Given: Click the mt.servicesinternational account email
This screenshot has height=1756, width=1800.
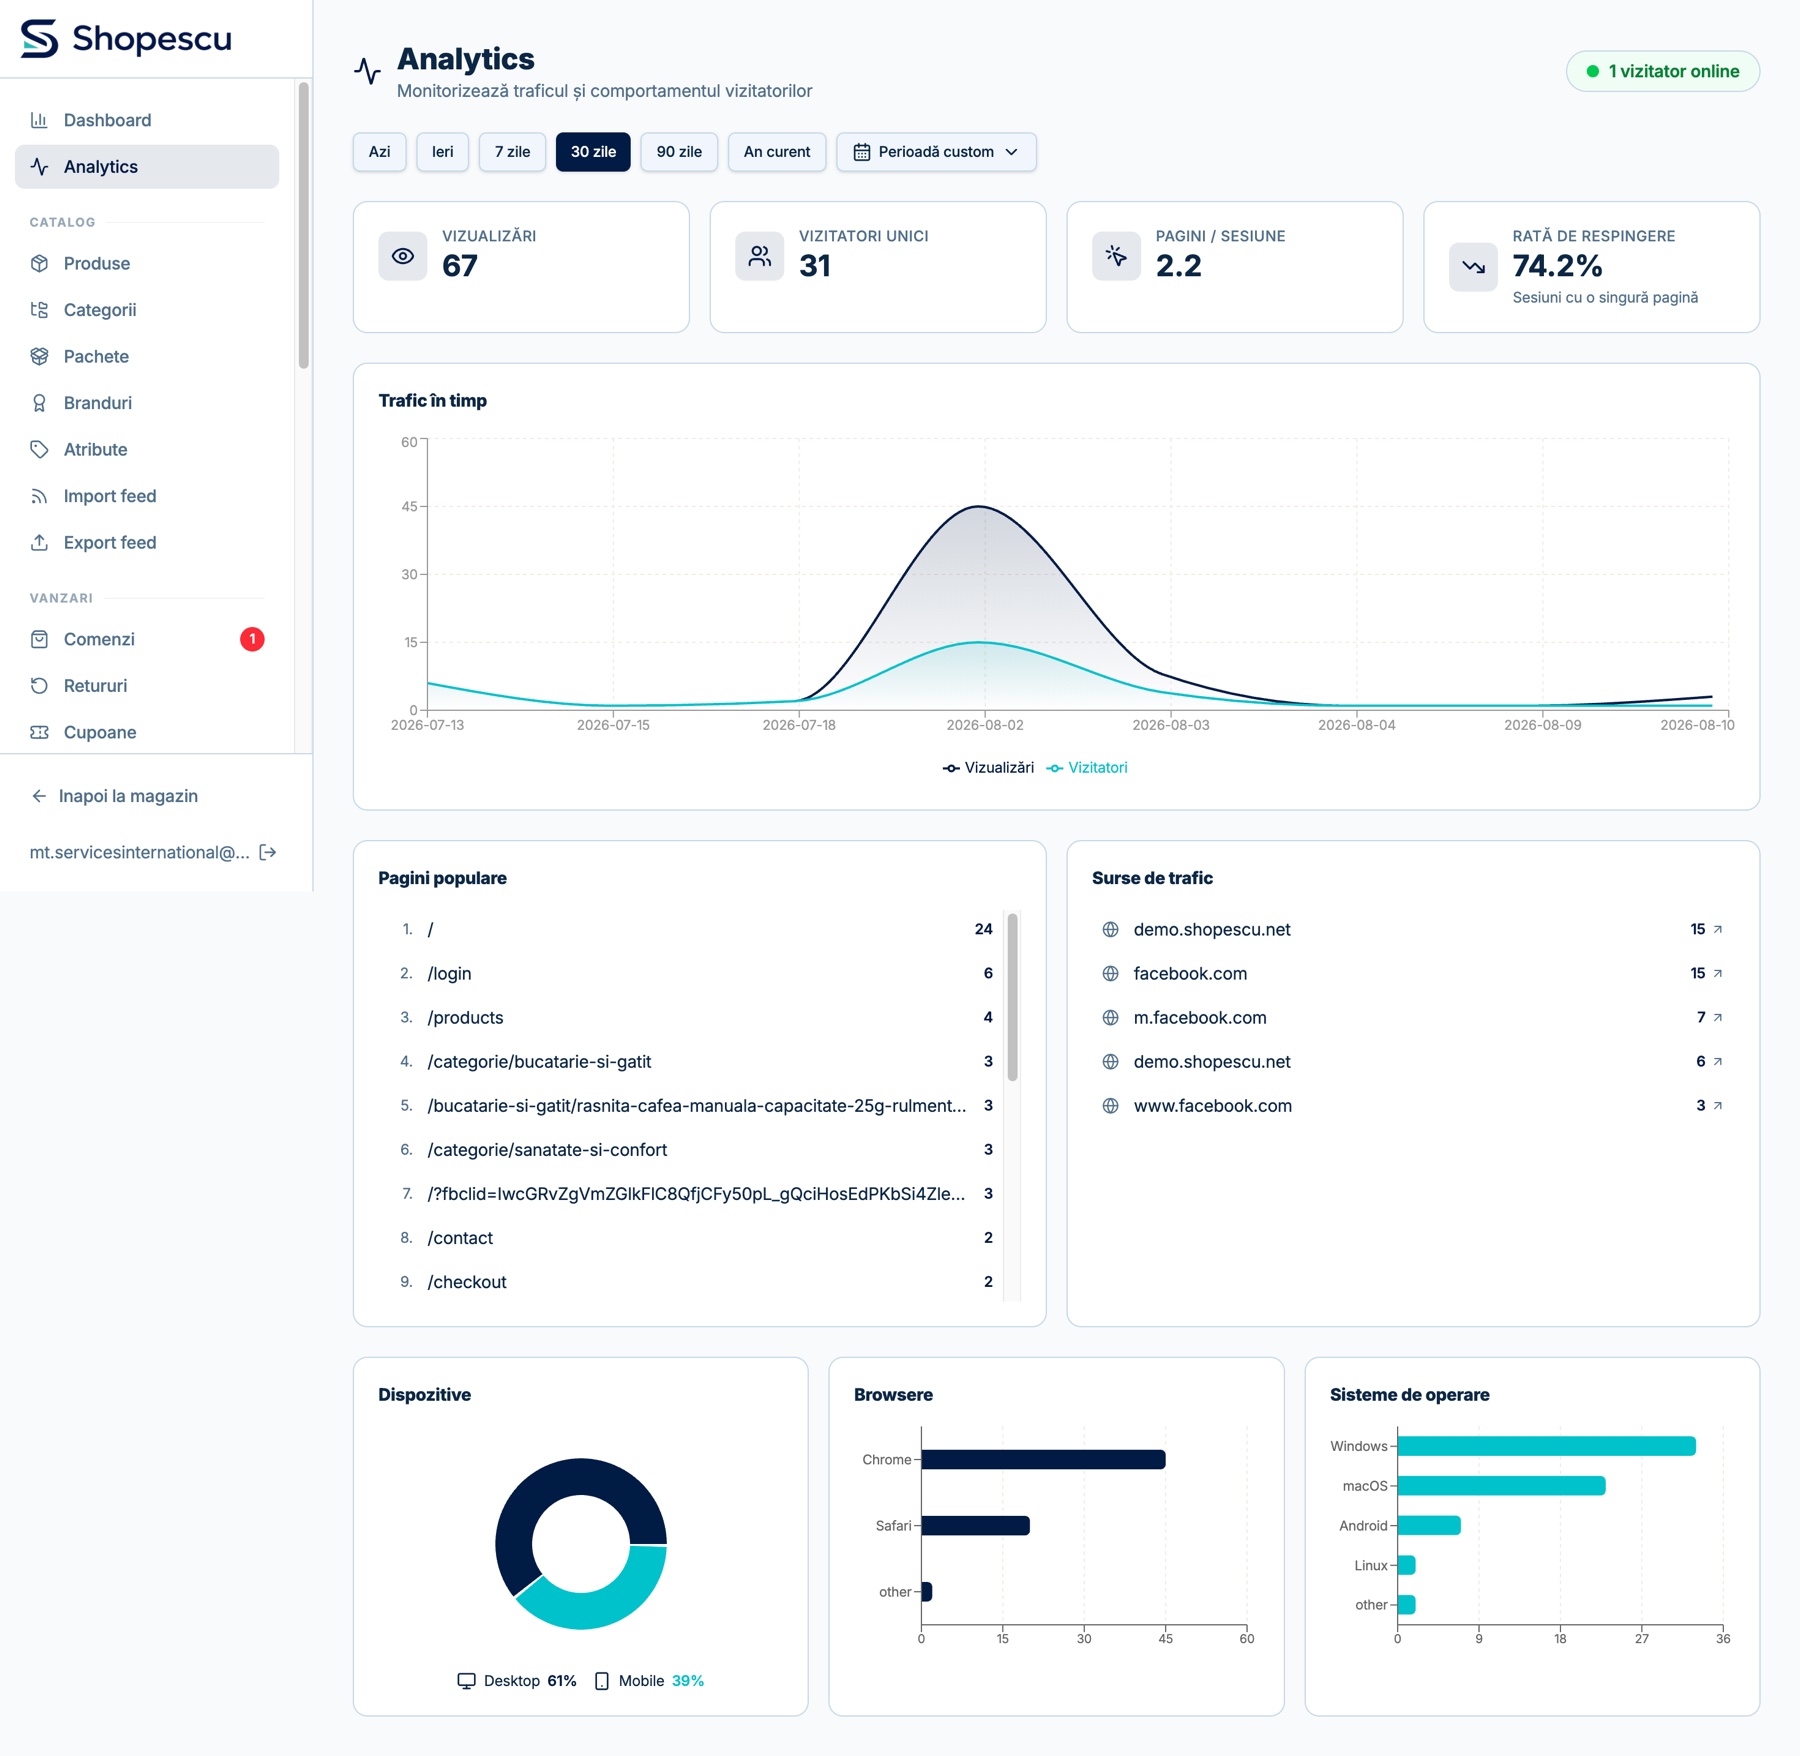Looking at the screenshot, I should click(140, 852).
